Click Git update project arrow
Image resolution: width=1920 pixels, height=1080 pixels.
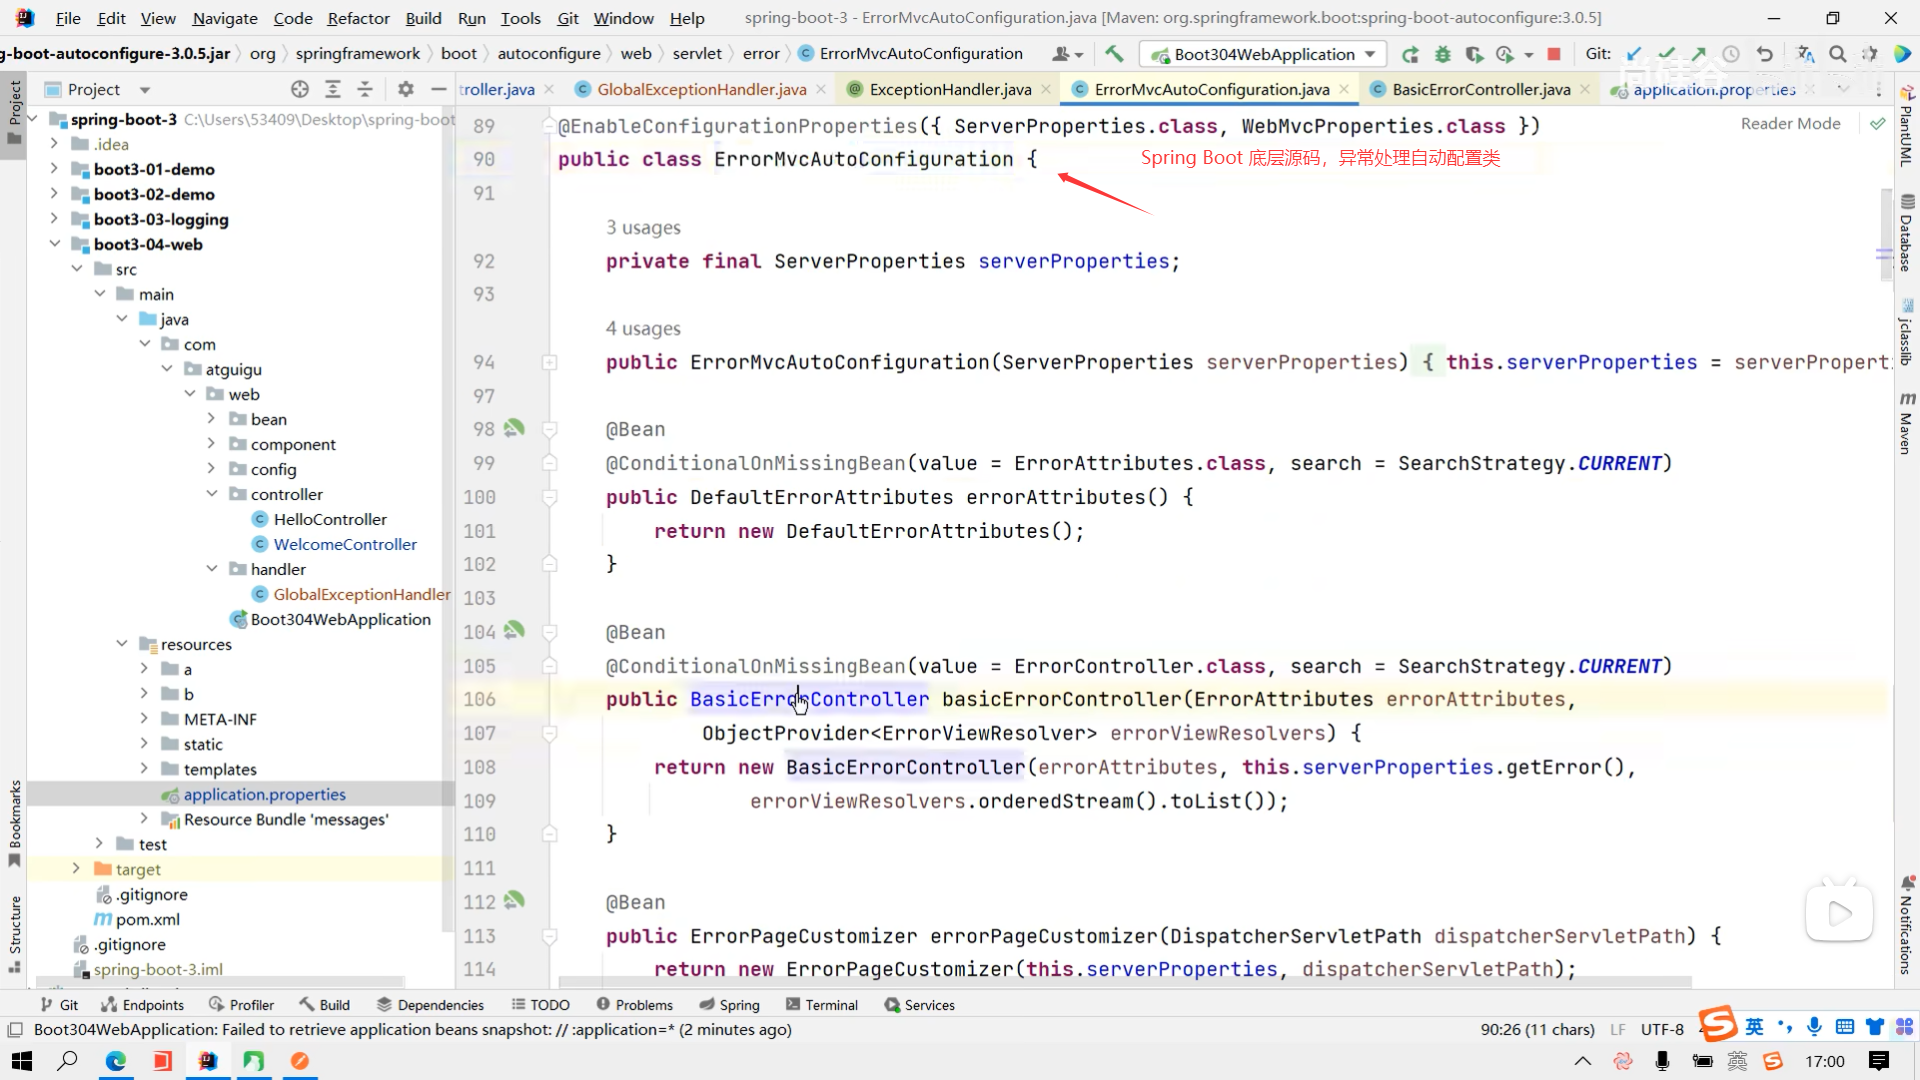pos(1634,54)
